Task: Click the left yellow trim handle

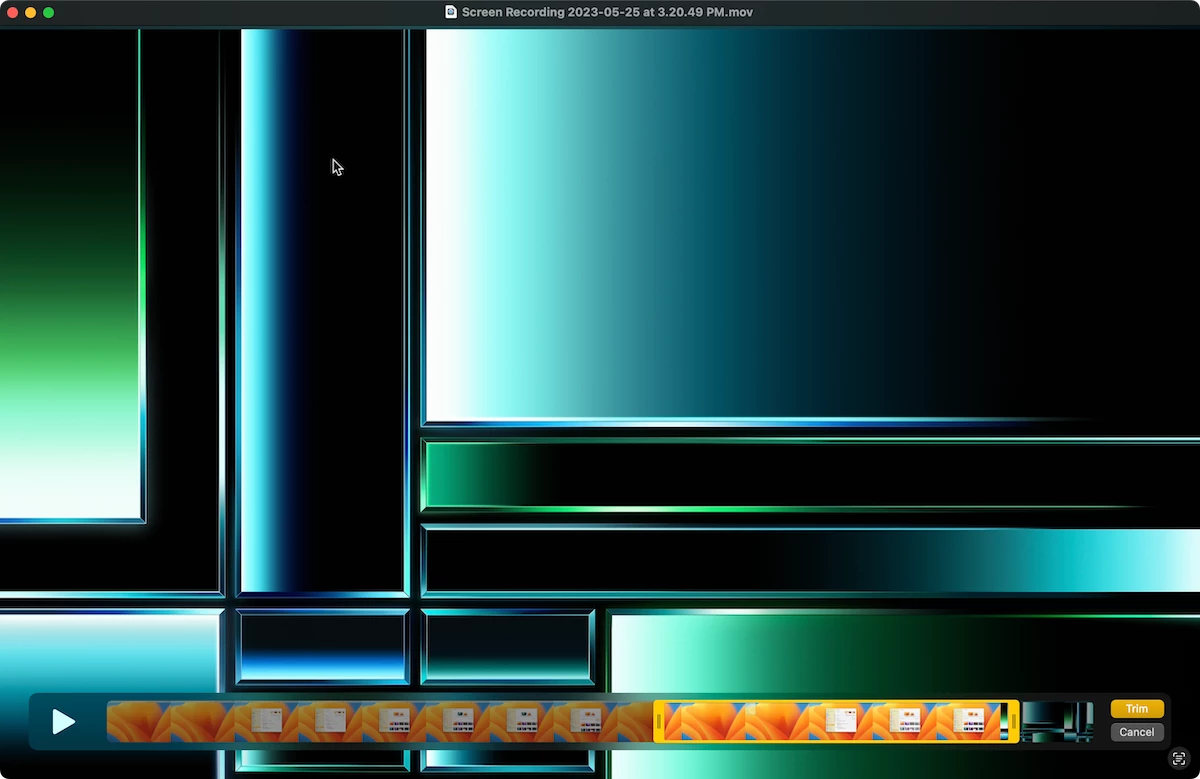Action: pyautogui.click(x=659, y=721)
